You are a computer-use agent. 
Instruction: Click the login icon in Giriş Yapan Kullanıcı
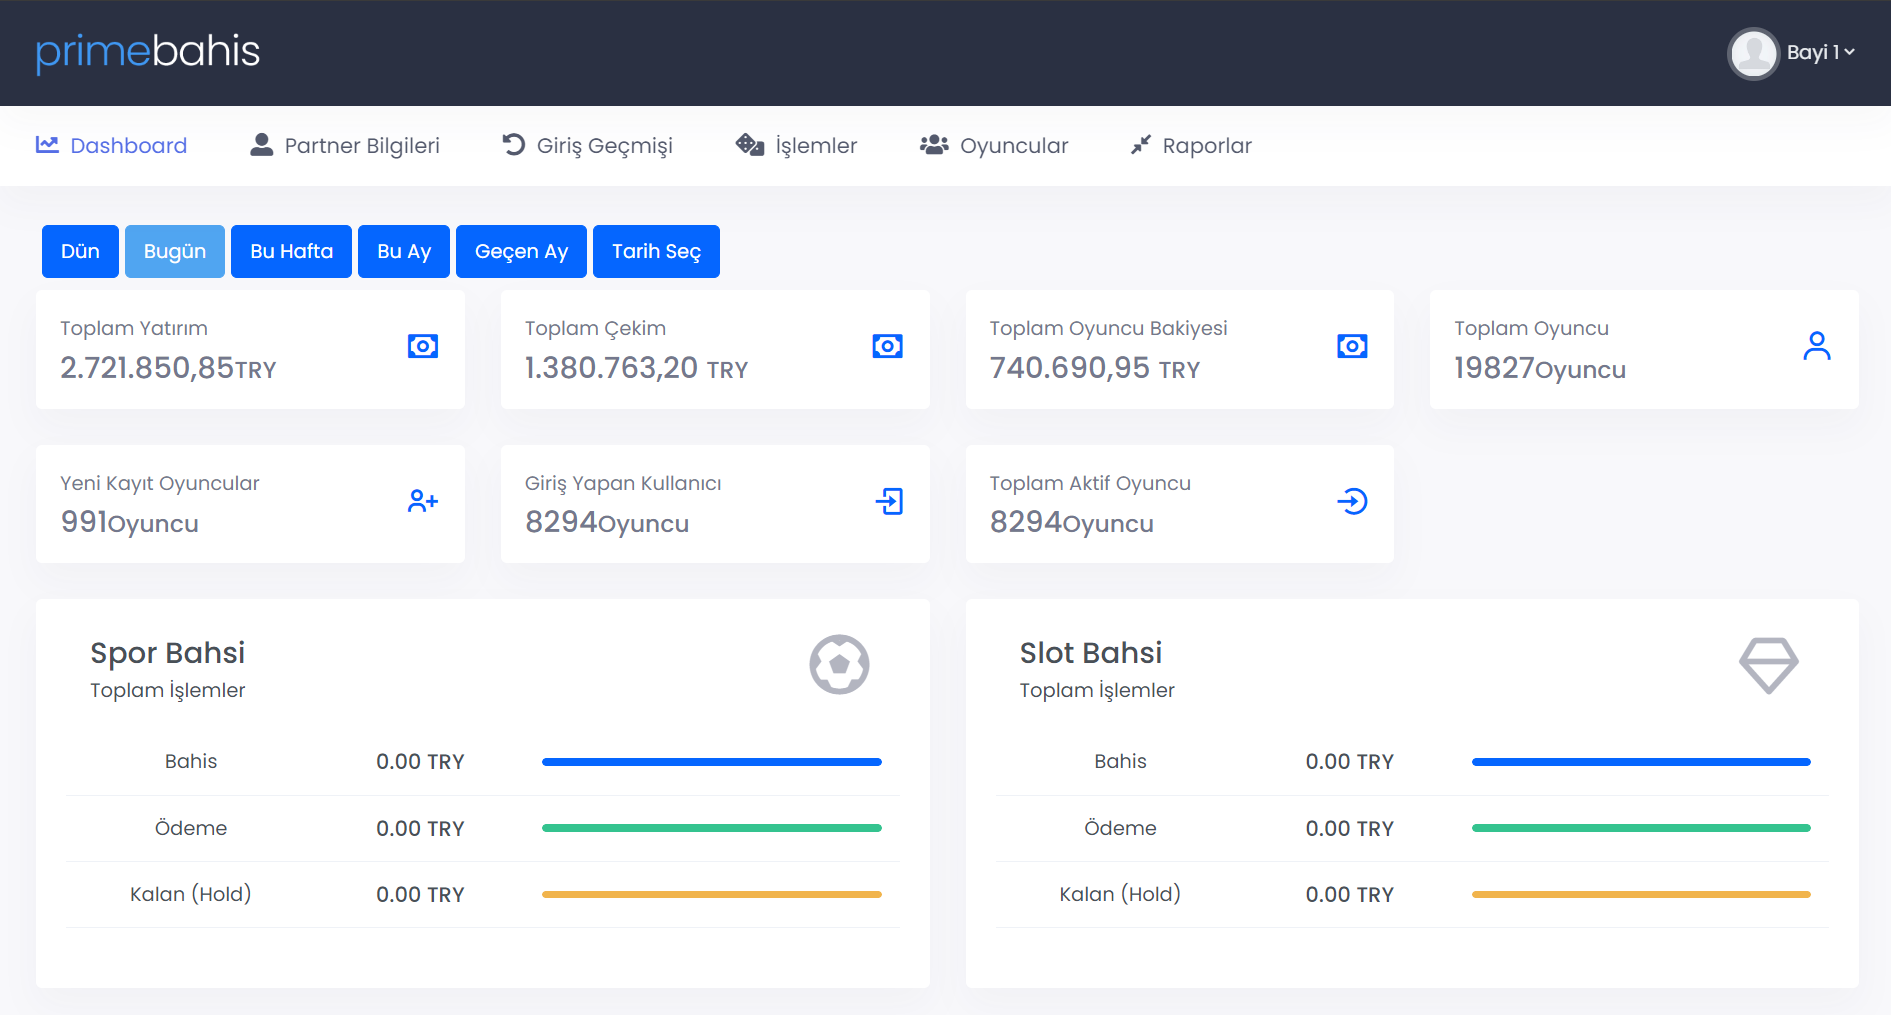coord(889,501)
